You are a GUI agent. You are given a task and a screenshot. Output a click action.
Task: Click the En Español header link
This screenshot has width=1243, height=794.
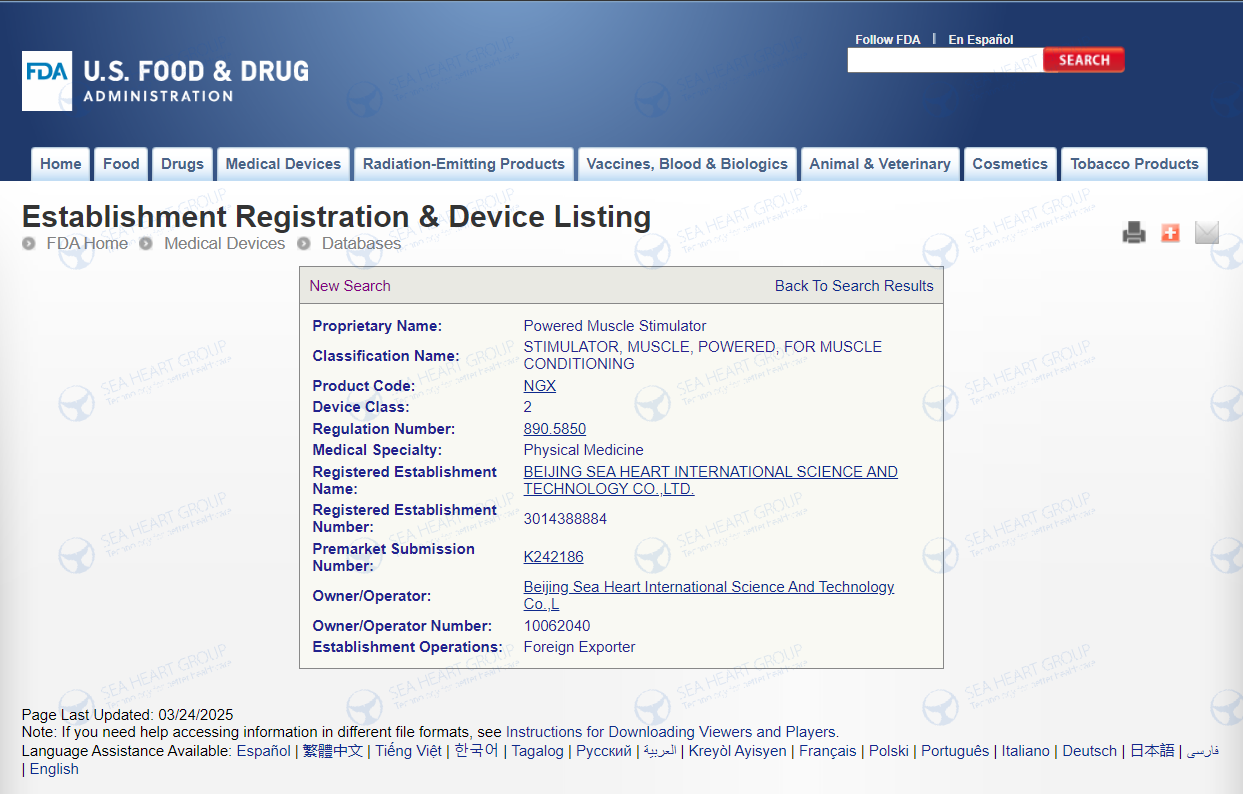point(980,40)
